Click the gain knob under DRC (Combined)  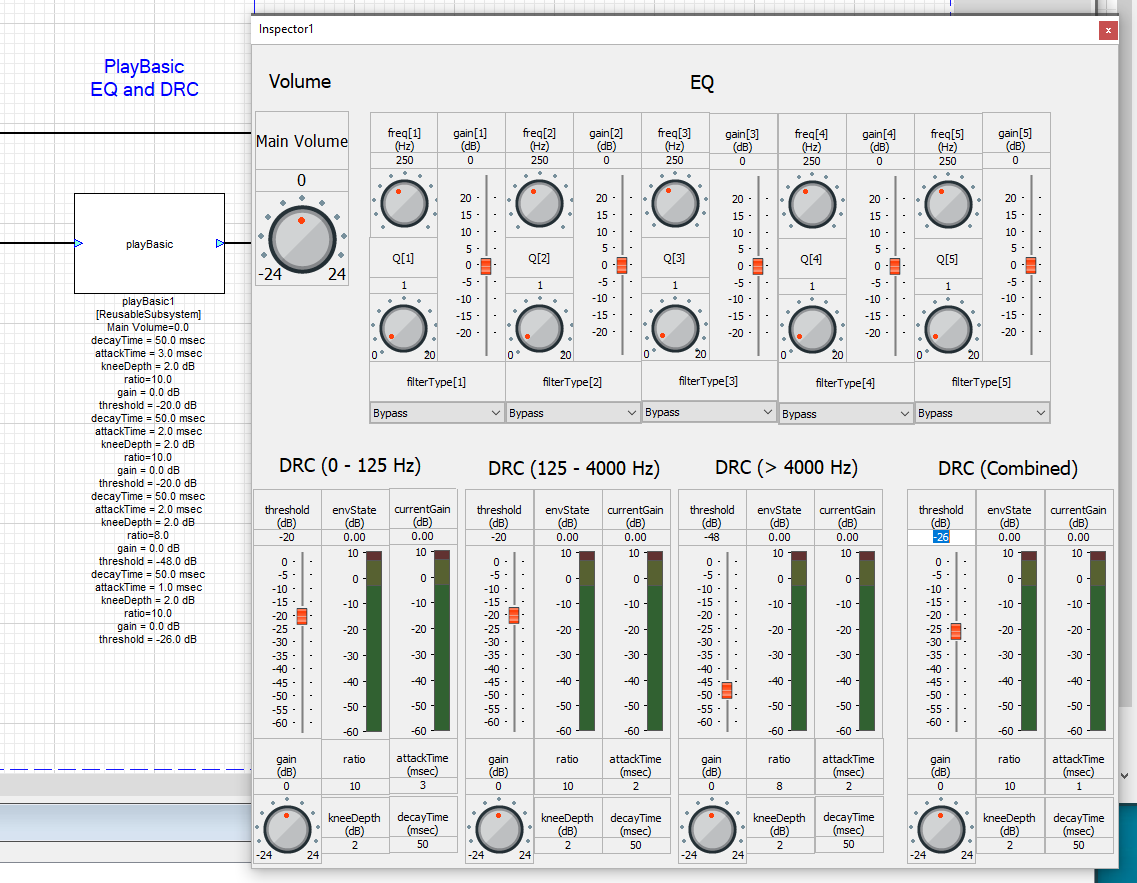[x=939, y=829]
